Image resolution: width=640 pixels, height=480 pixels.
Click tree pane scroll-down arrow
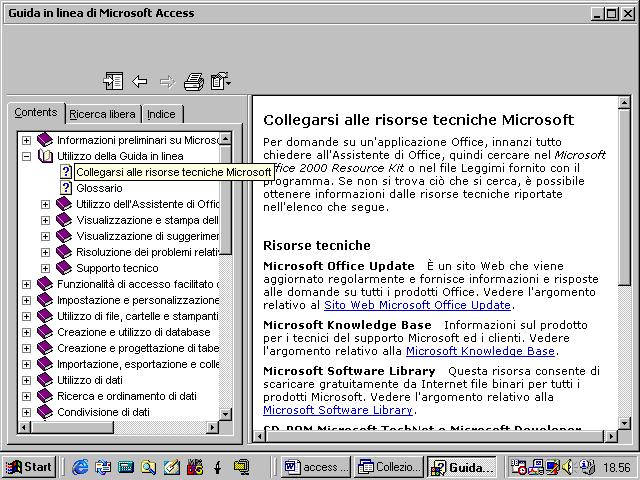225,414
